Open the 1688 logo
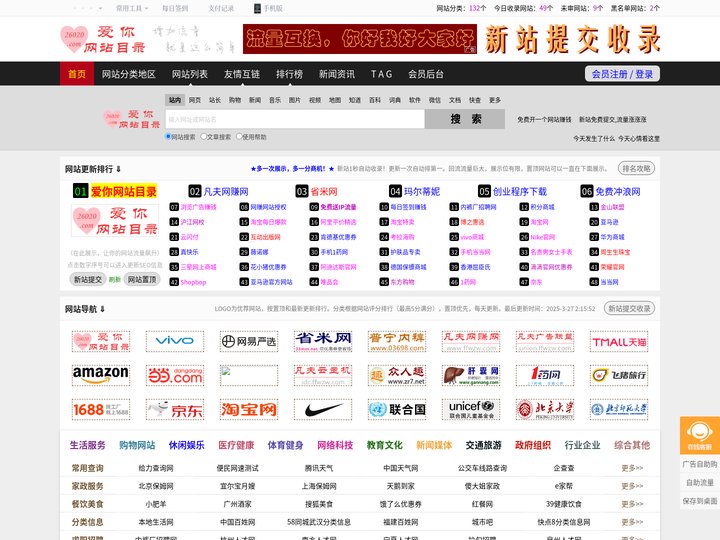 [x=101, y=409]
